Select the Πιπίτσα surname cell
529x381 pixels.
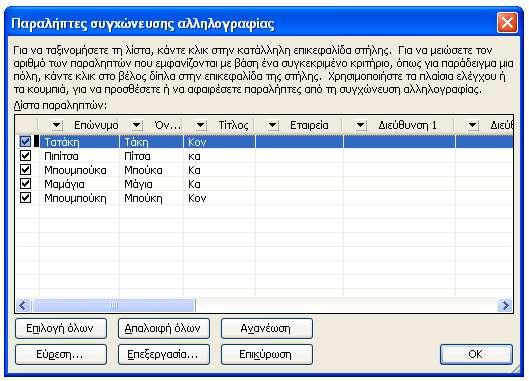[79, 156]
